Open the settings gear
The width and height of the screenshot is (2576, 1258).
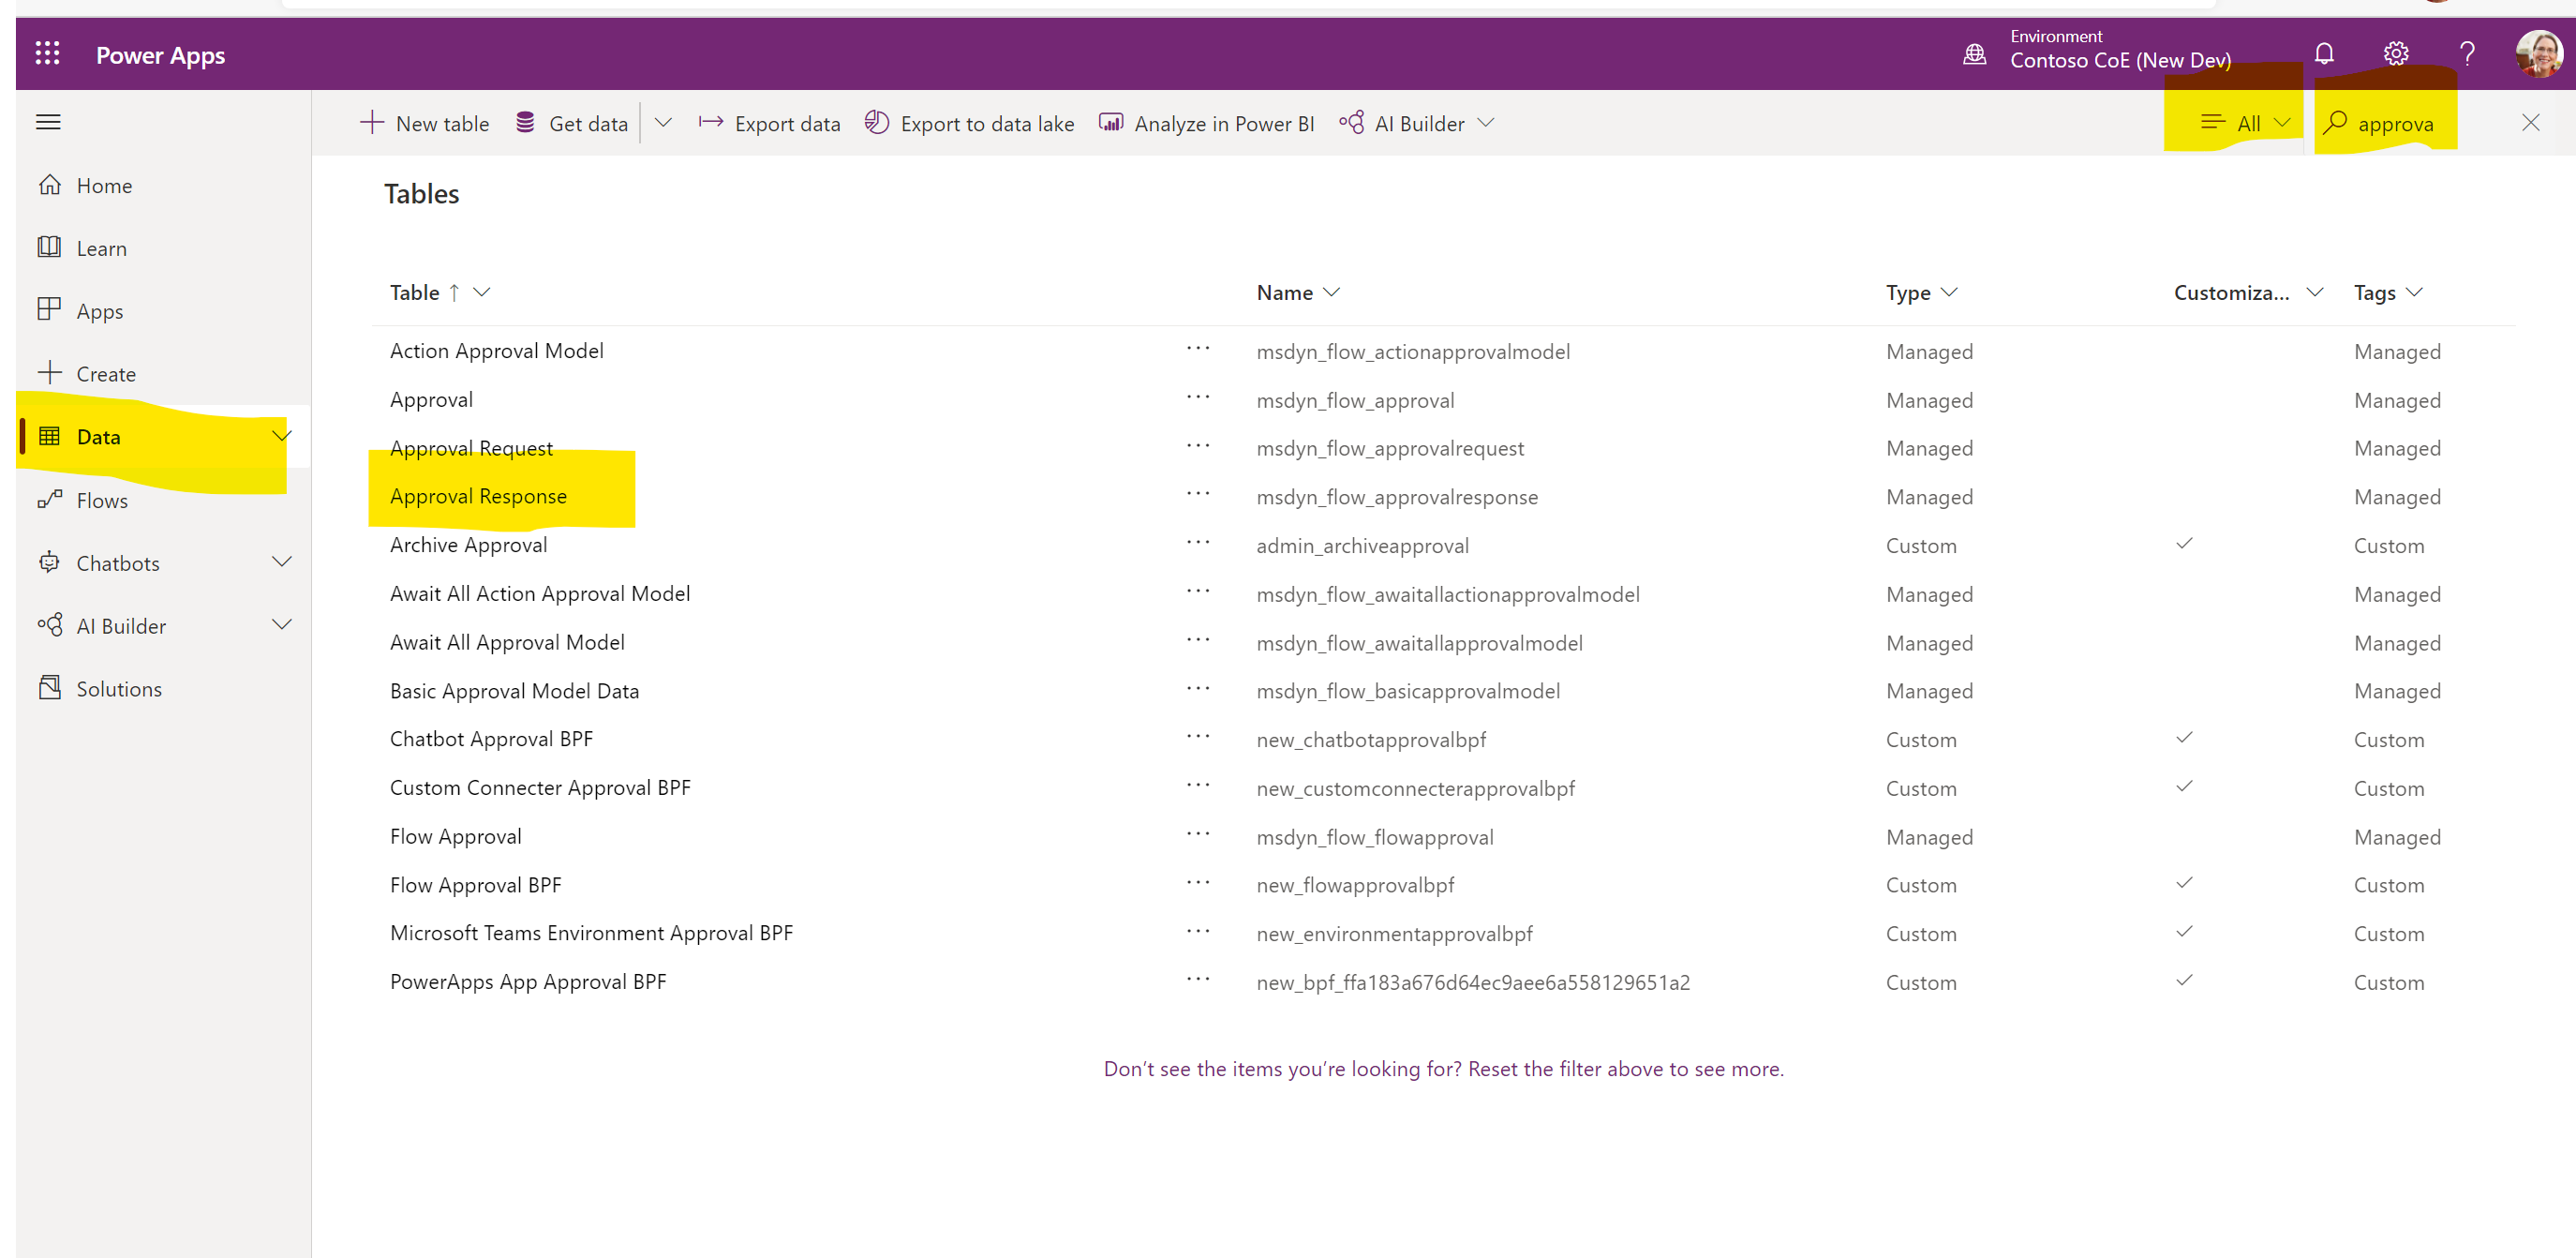point(2396,54)
